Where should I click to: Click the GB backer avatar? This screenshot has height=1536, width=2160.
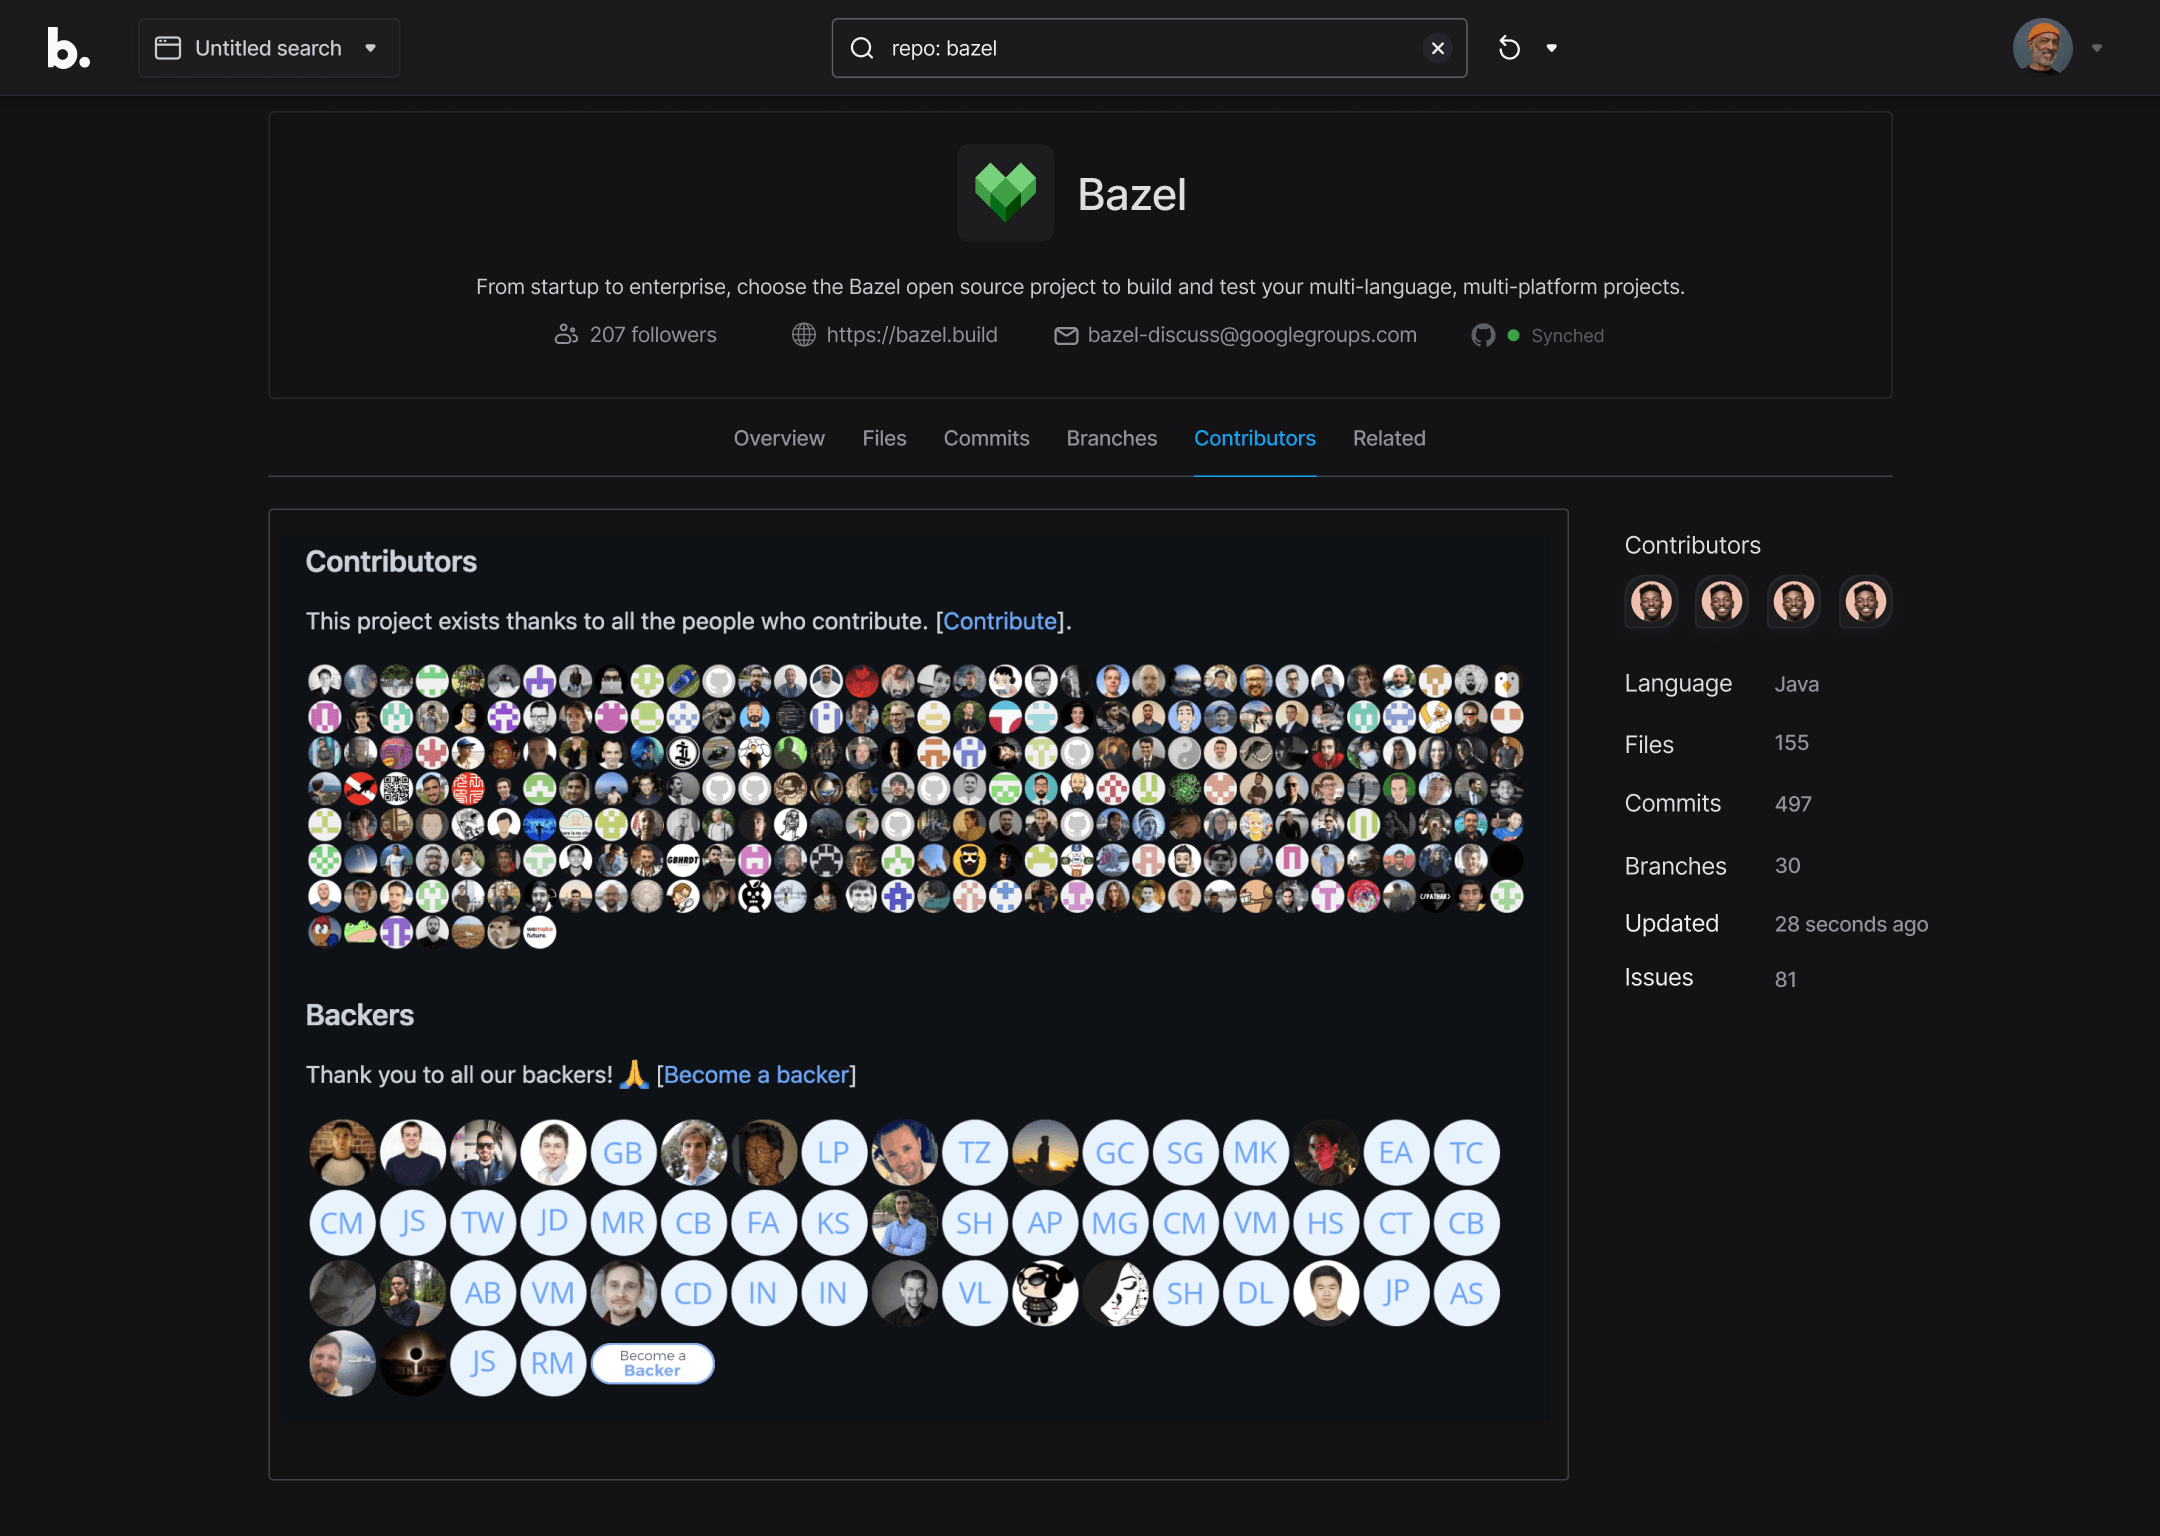click(623, 1153)
